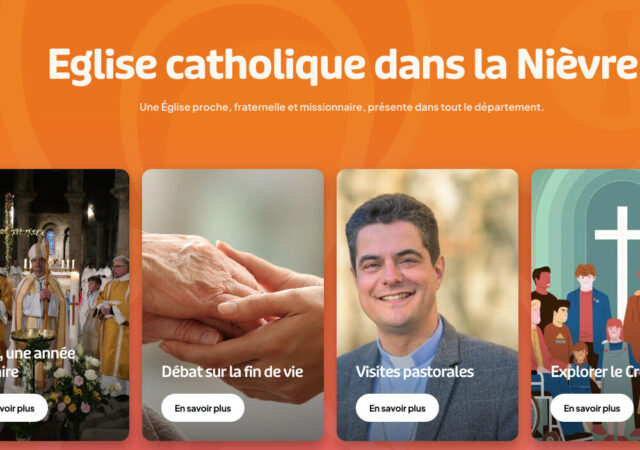Viewport: 640px width, 450px height.
Task: Click the flower-decorated cross in the church photo
Action: pos(10,231)
